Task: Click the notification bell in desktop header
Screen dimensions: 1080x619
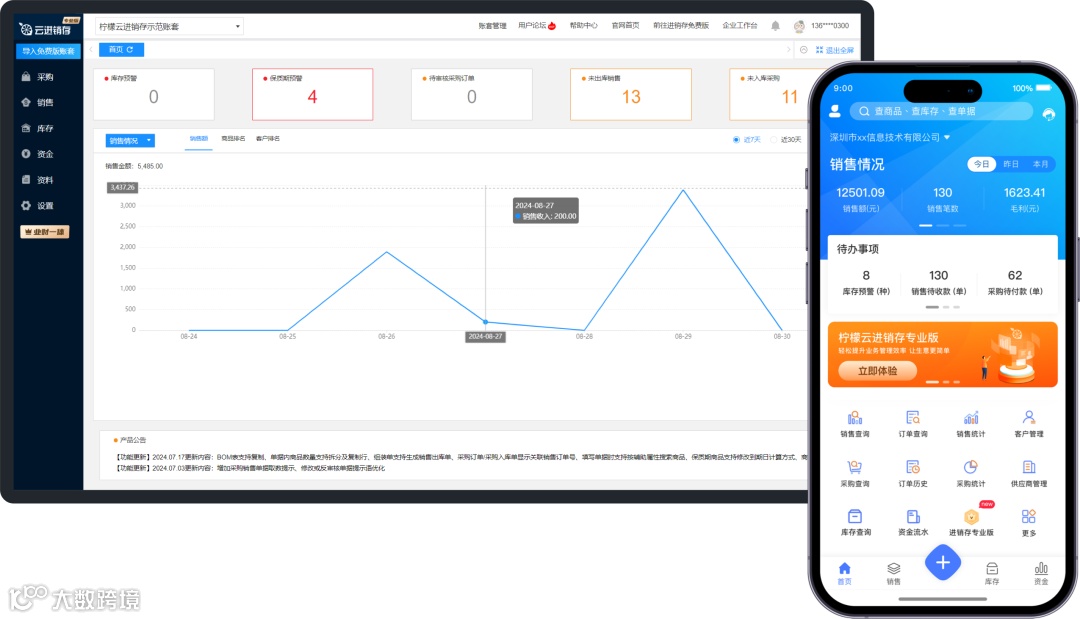Action: [x=775, y=25]
